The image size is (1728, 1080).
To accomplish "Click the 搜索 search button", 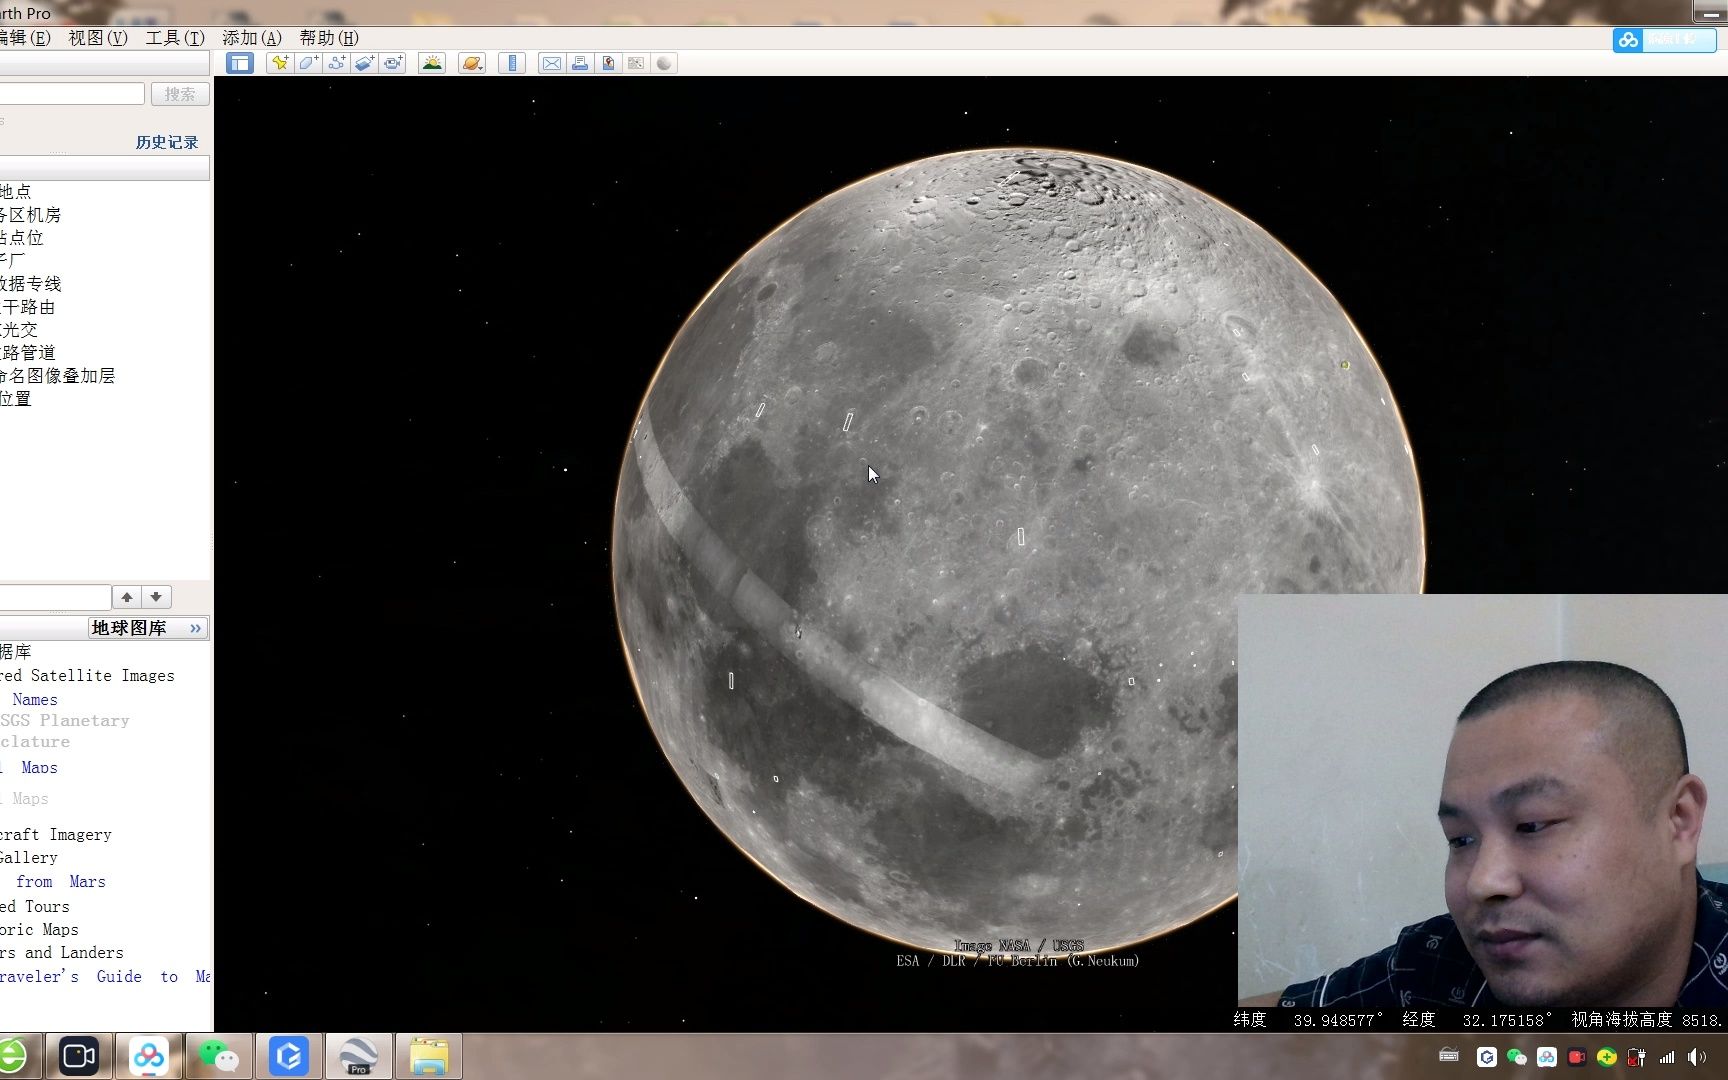I will pos(180,94).
